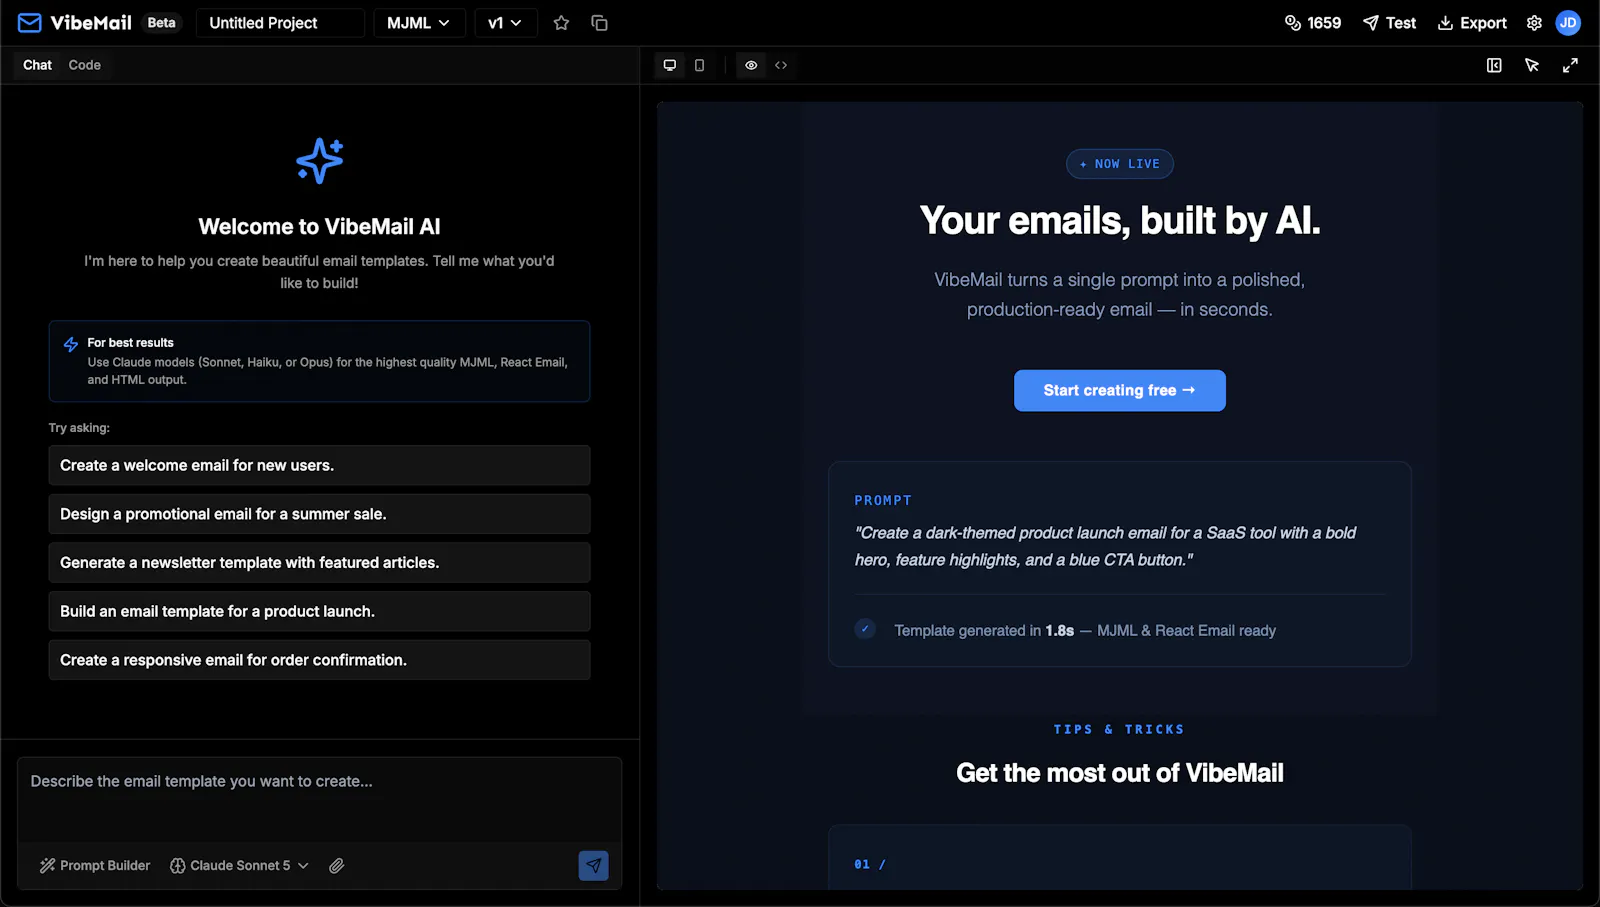Focus the email template description box
Viewport: 1600px width, 907px height.
coord(319,800)
